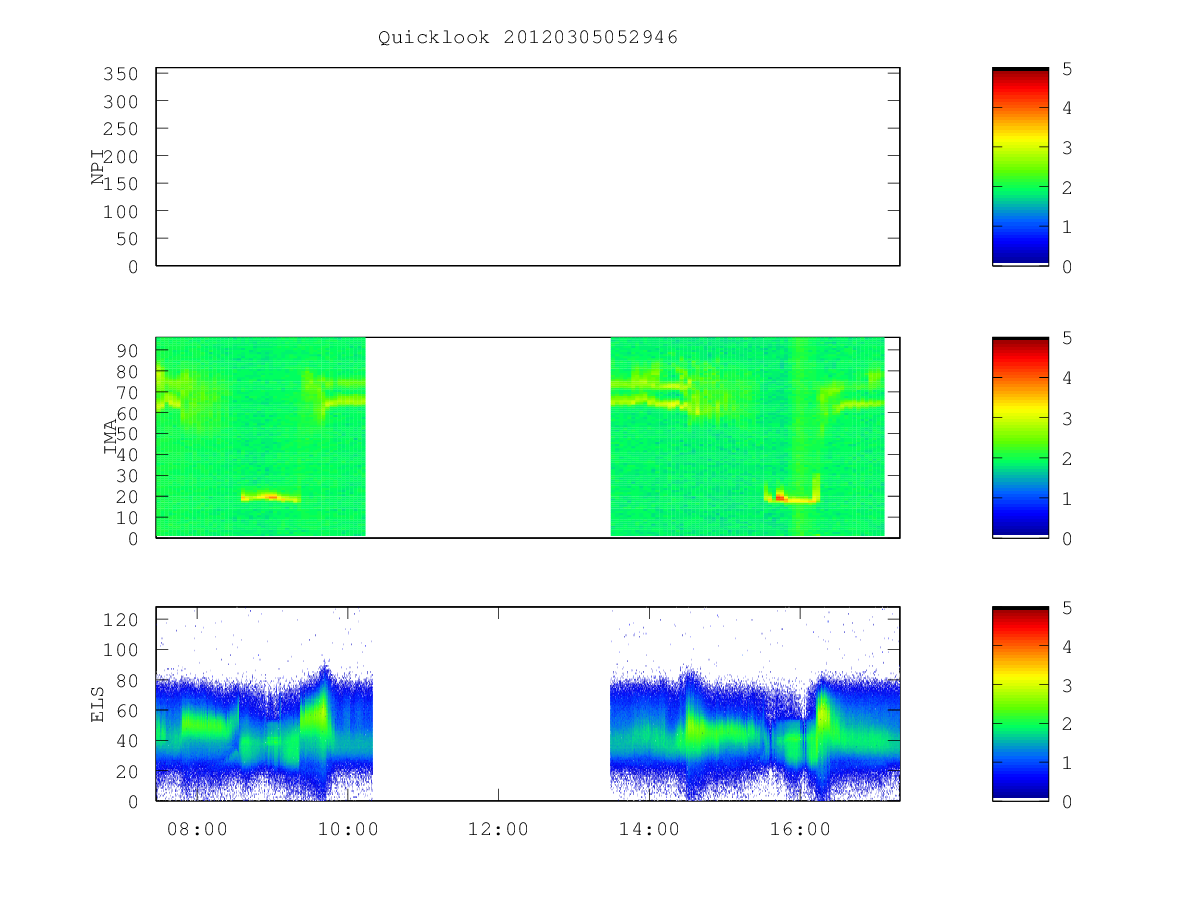The width and height of the screenshot is (1200, 900).
Task: Click the 12:00 time tick label
Action: tap(498, 829)
